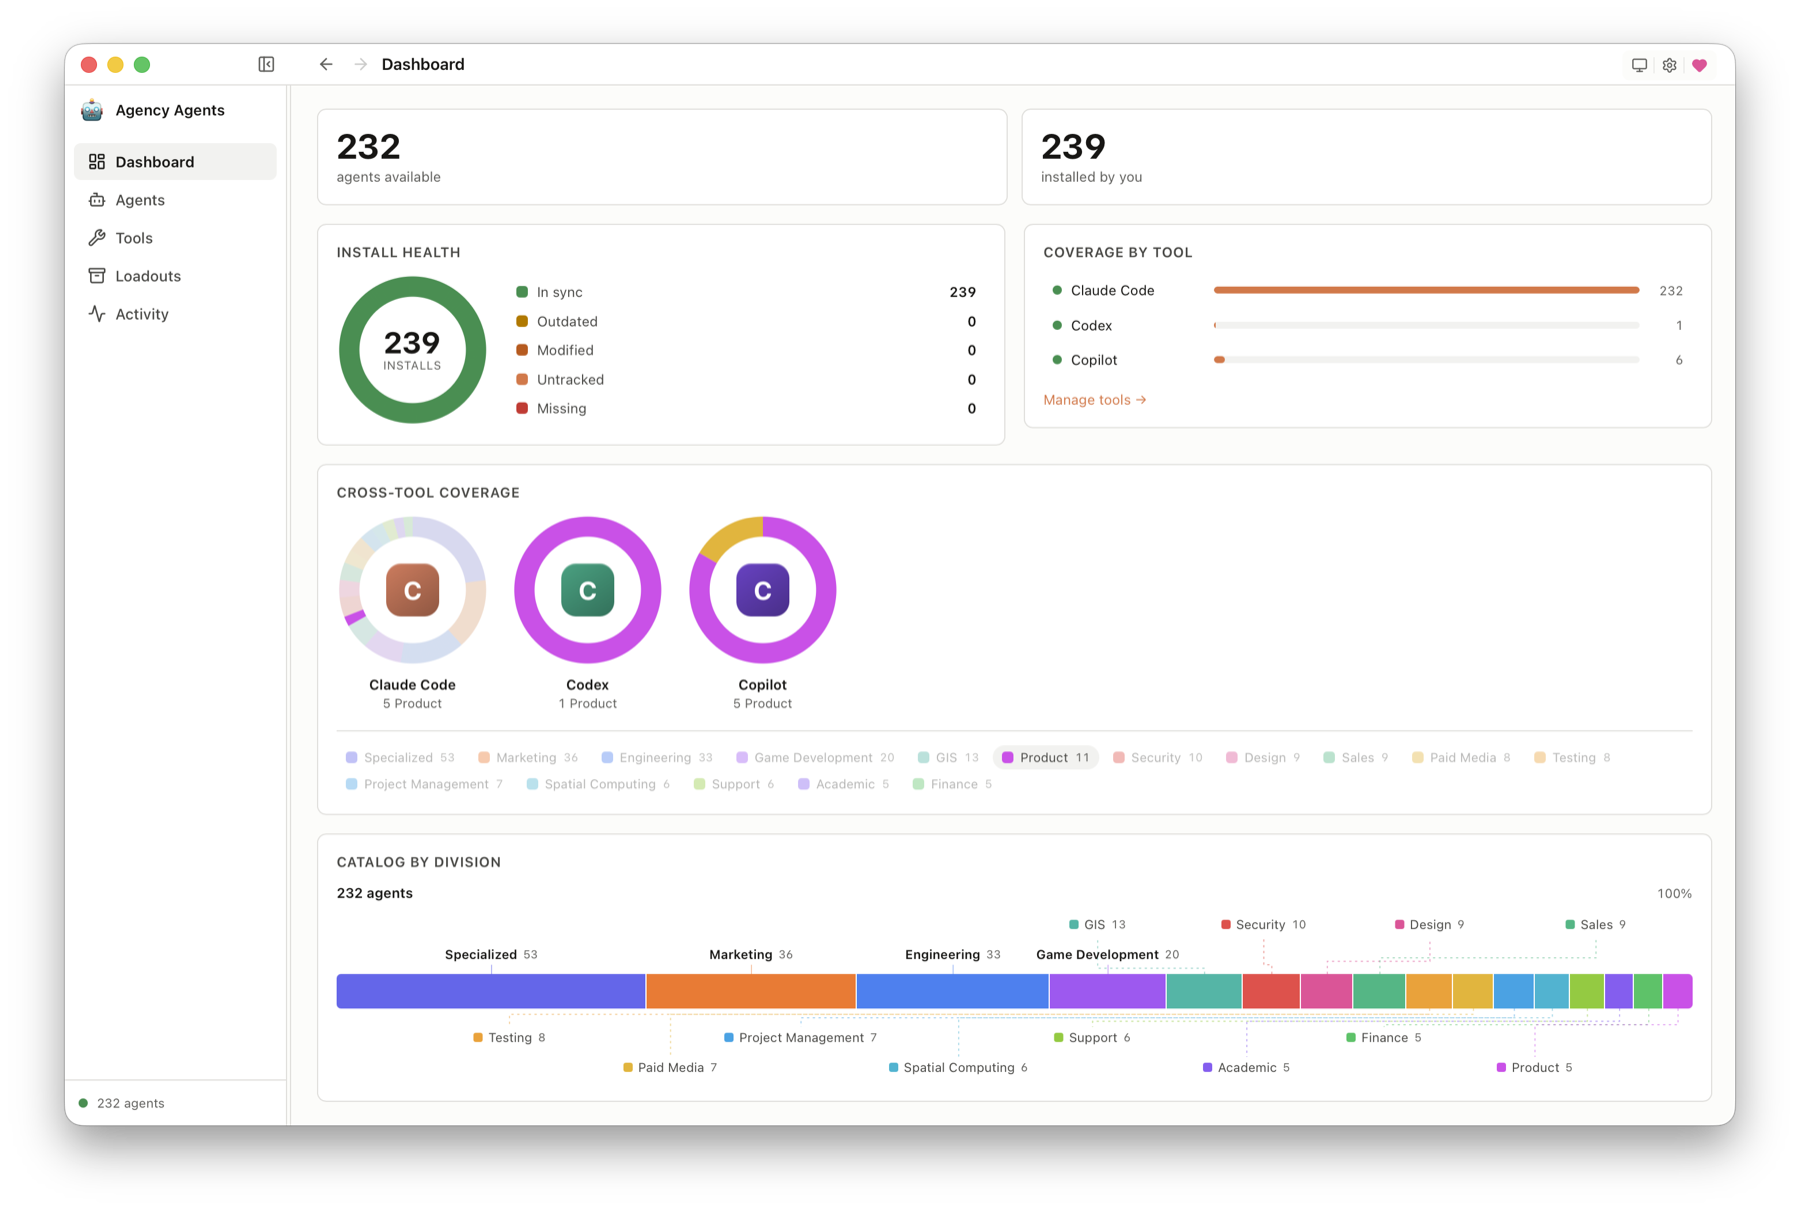This screenshot has height=1211, width=1800.
Task: Toggle the Paid Media 8 legend filter
Action: point(1461,758)
